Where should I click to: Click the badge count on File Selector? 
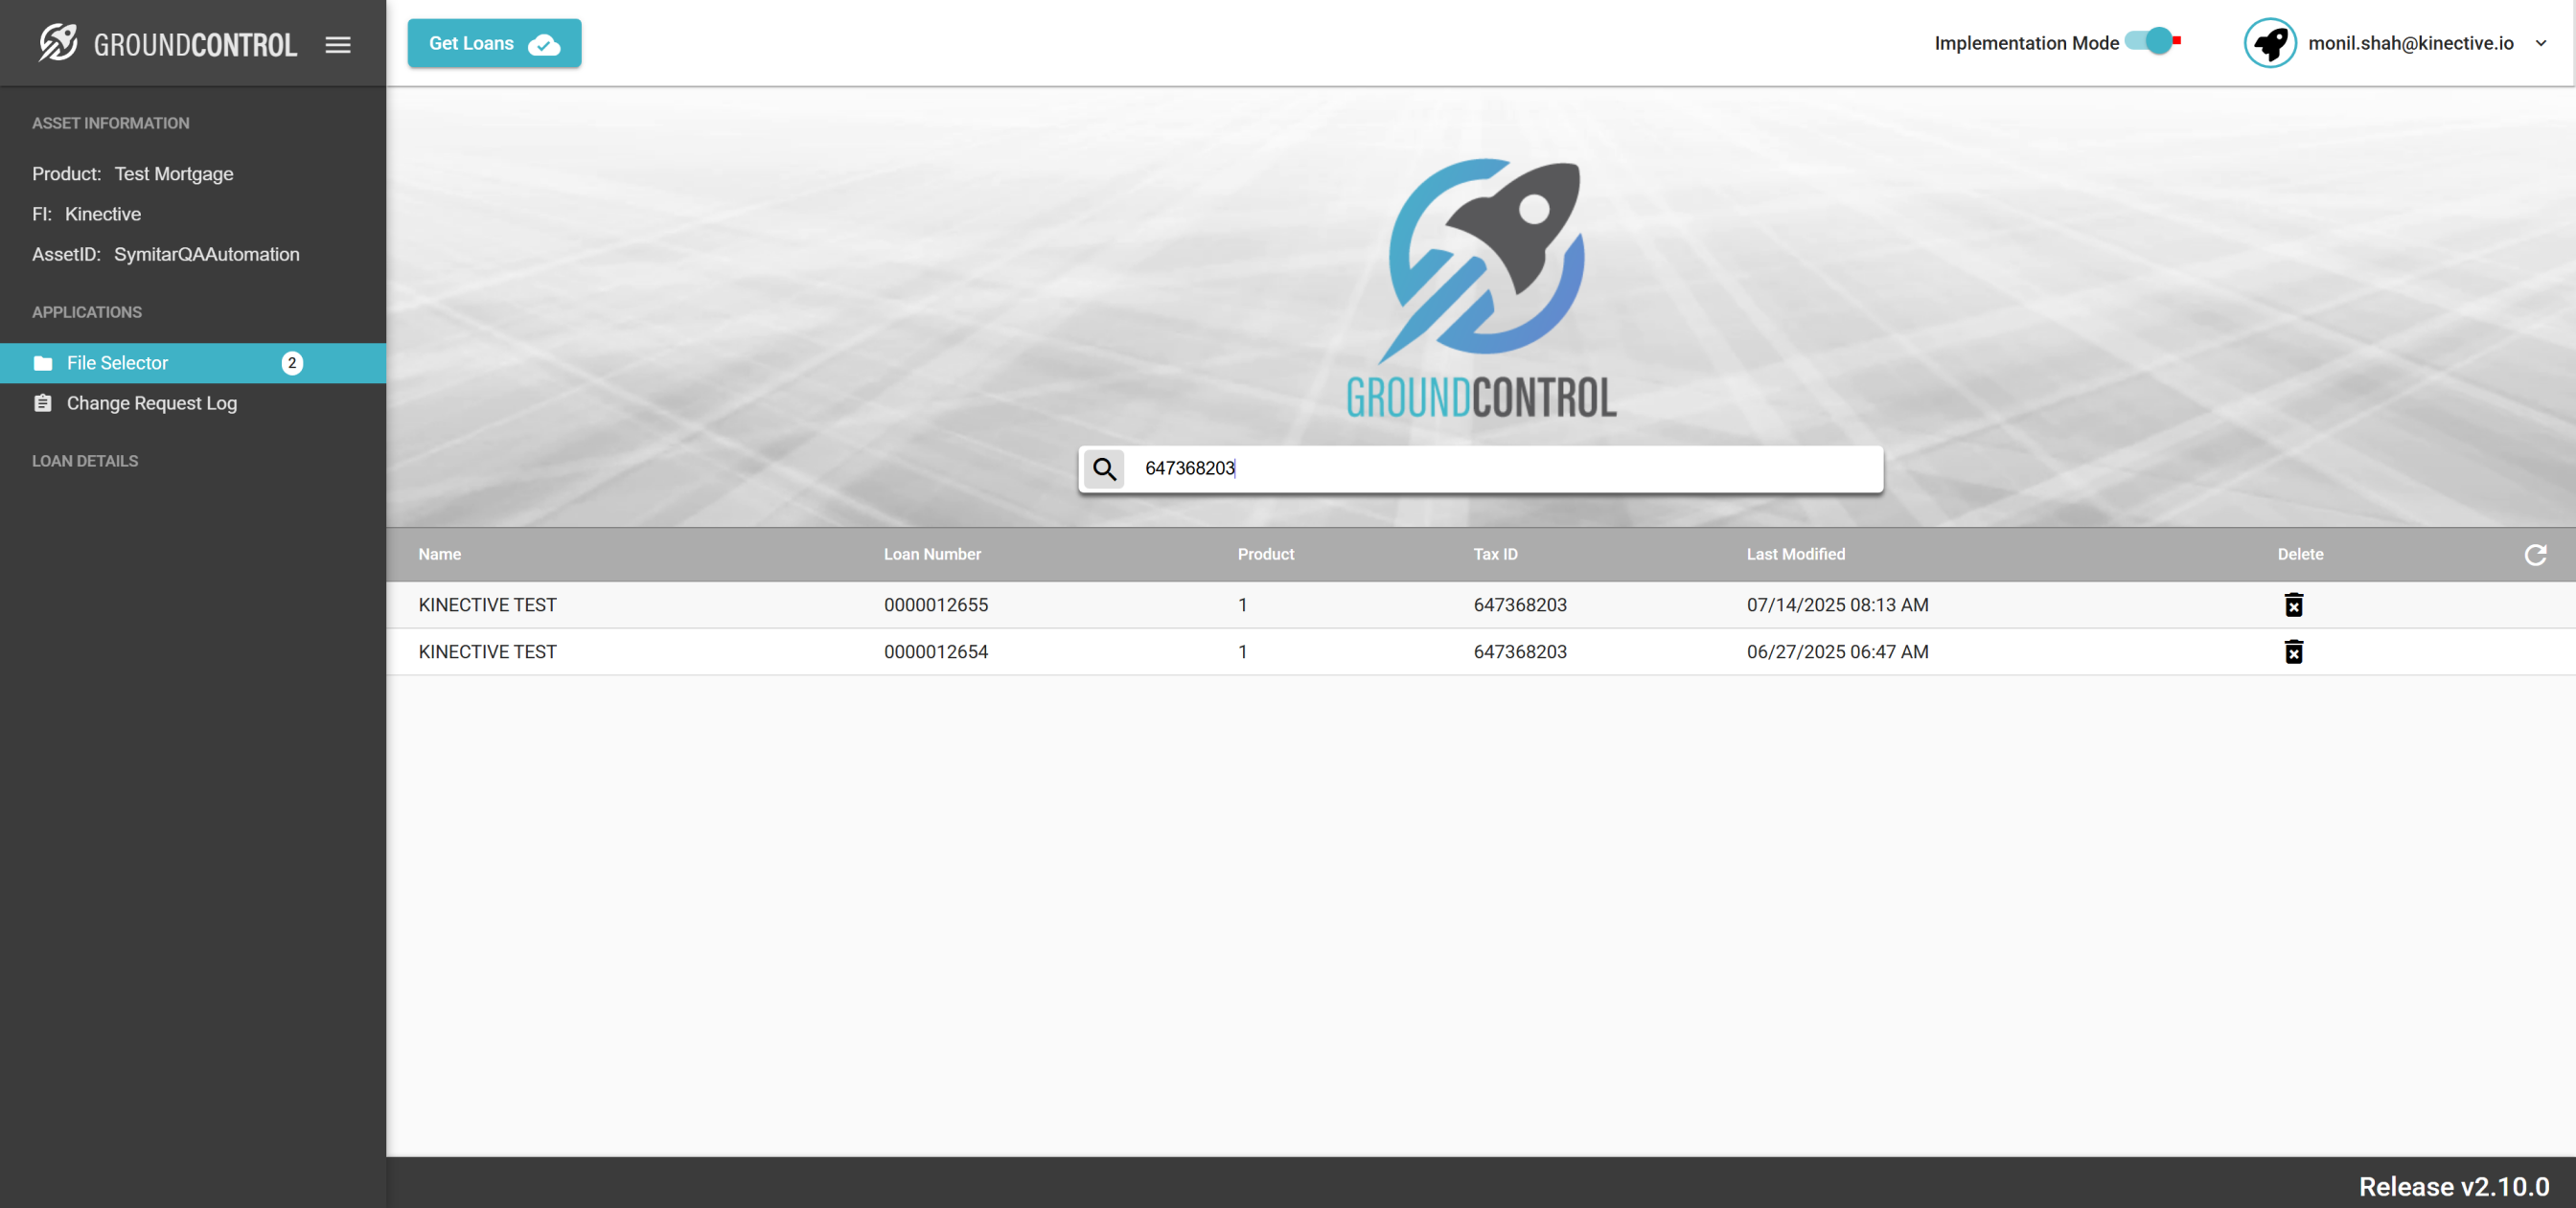point(292,363)
